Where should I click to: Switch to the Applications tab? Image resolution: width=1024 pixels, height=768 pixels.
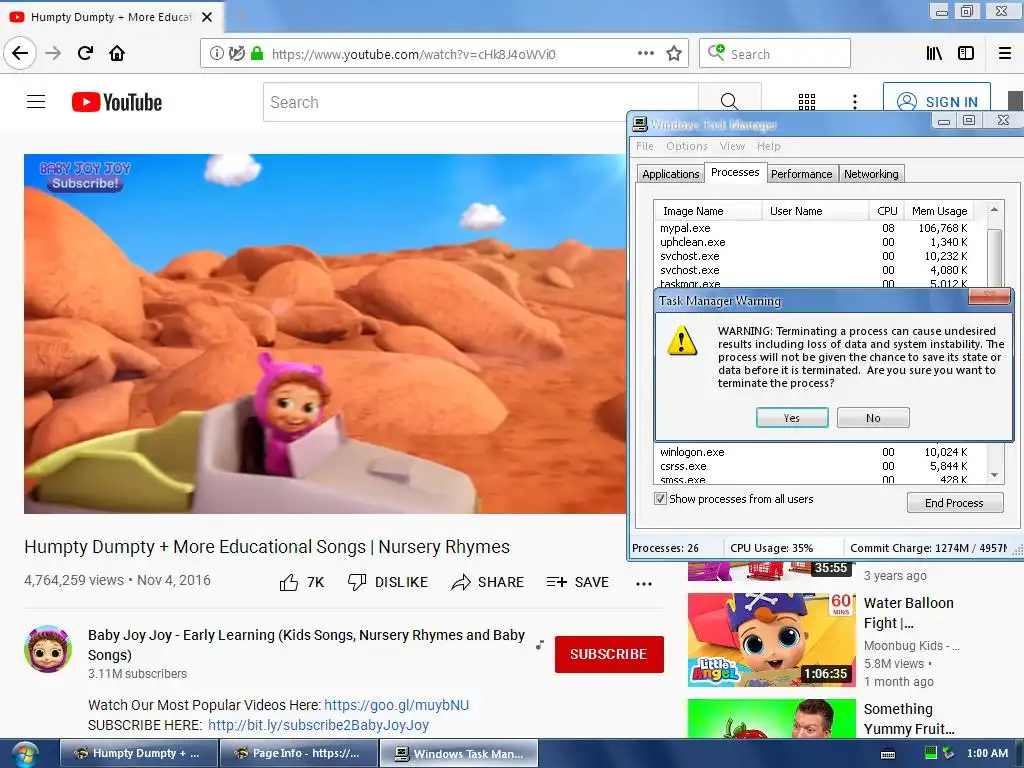click(670, 174)
